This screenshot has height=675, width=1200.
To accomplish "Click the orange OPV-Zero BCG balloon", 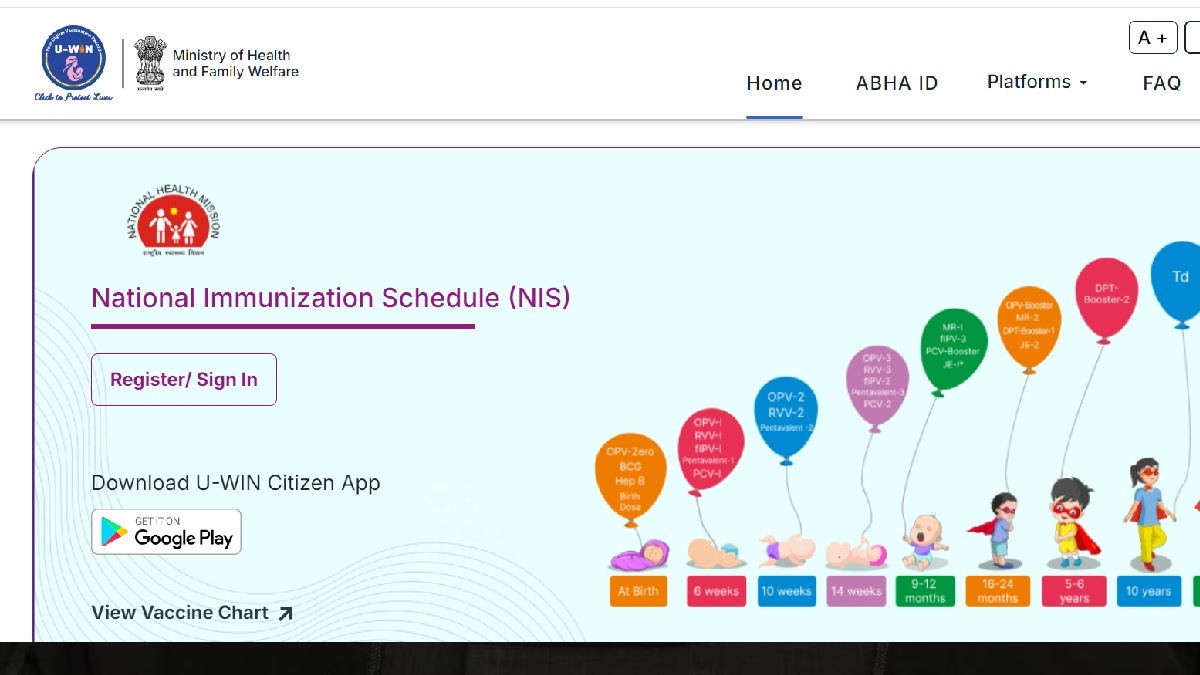I will coord(630,478).
